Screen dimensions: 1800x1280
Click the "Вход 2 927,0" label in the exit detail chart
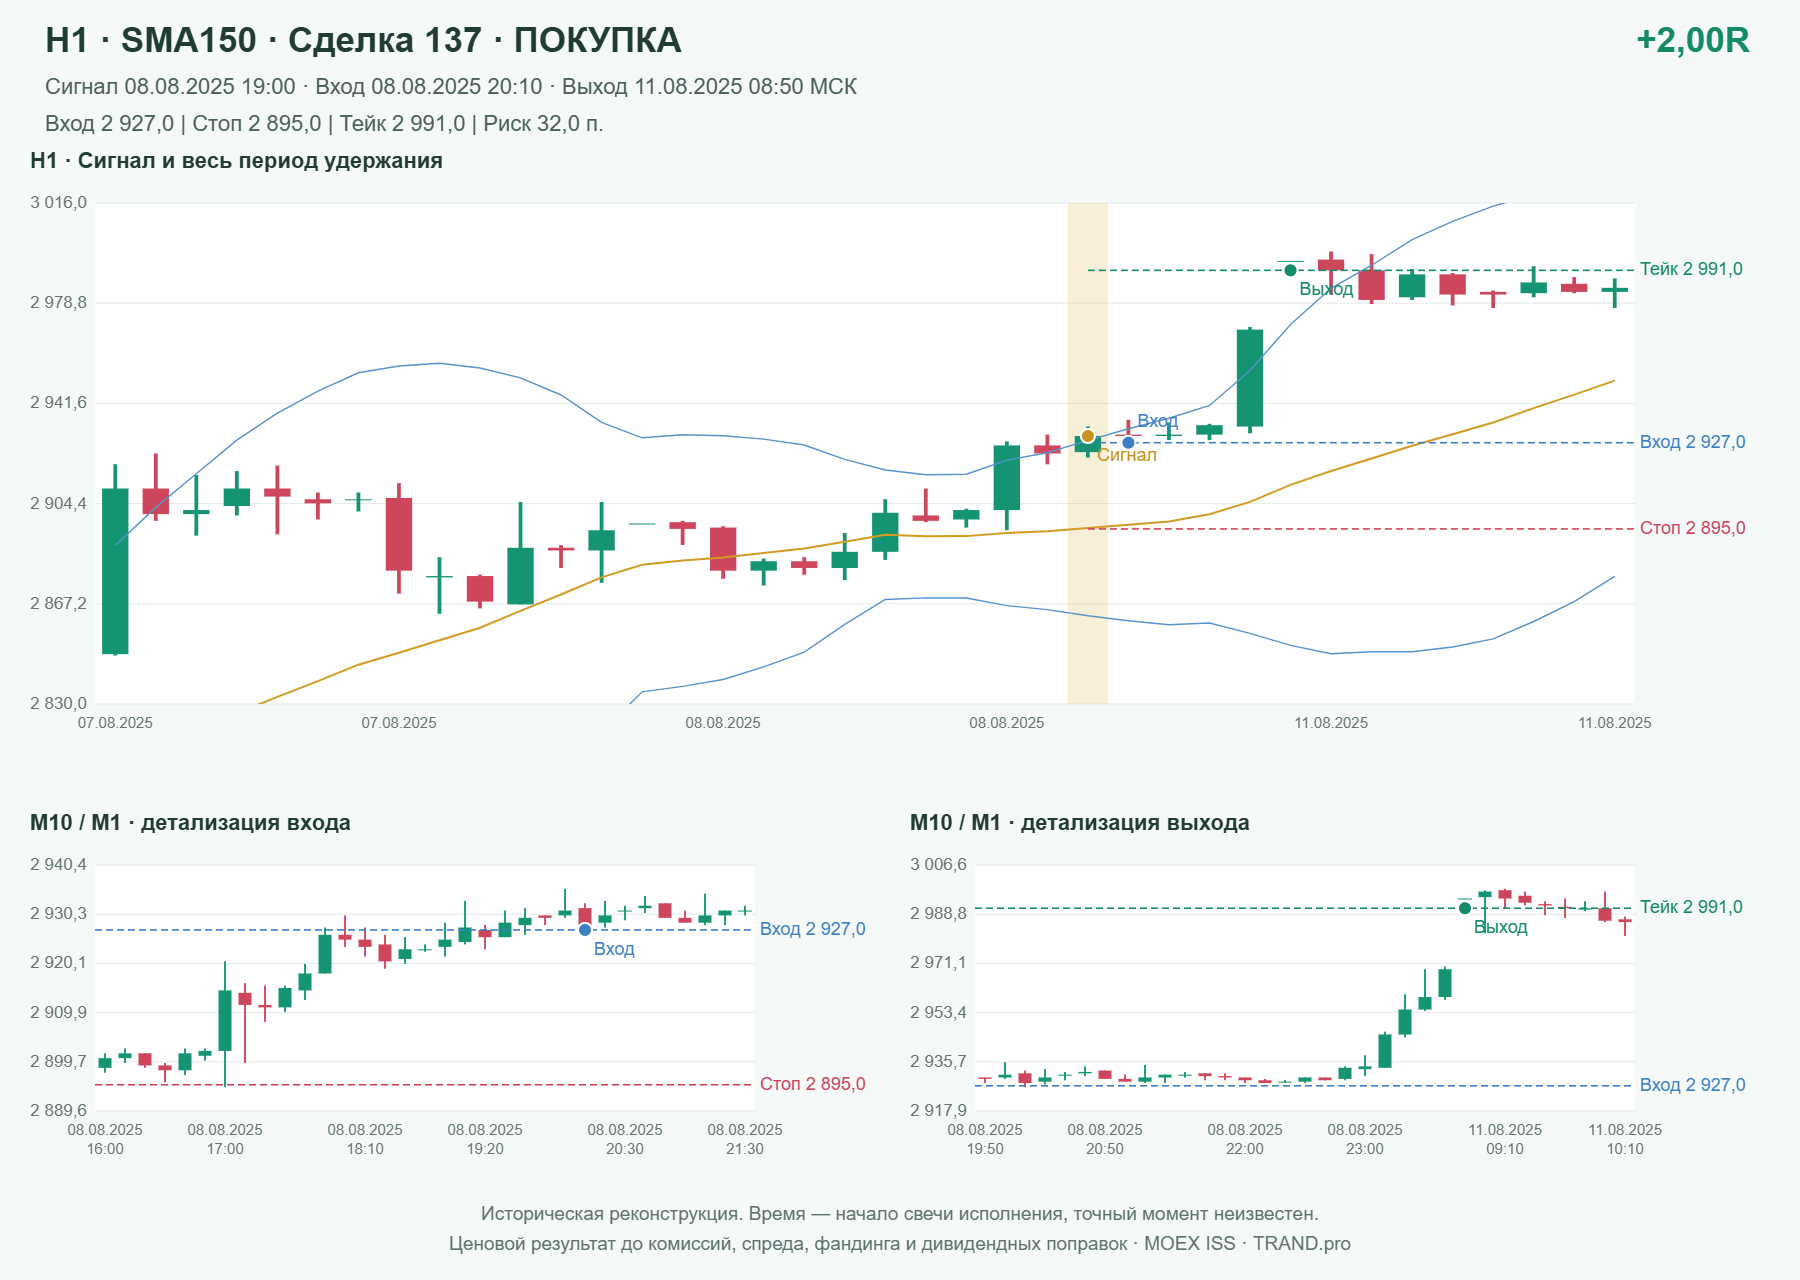(1692, 1085)
